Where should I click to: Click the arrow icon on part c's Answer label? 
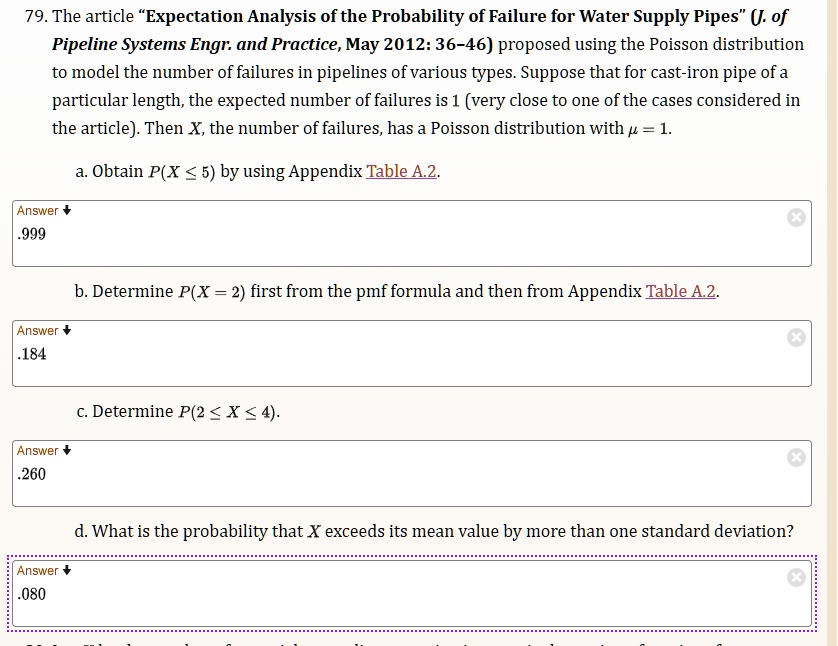(x=67, y=450)
